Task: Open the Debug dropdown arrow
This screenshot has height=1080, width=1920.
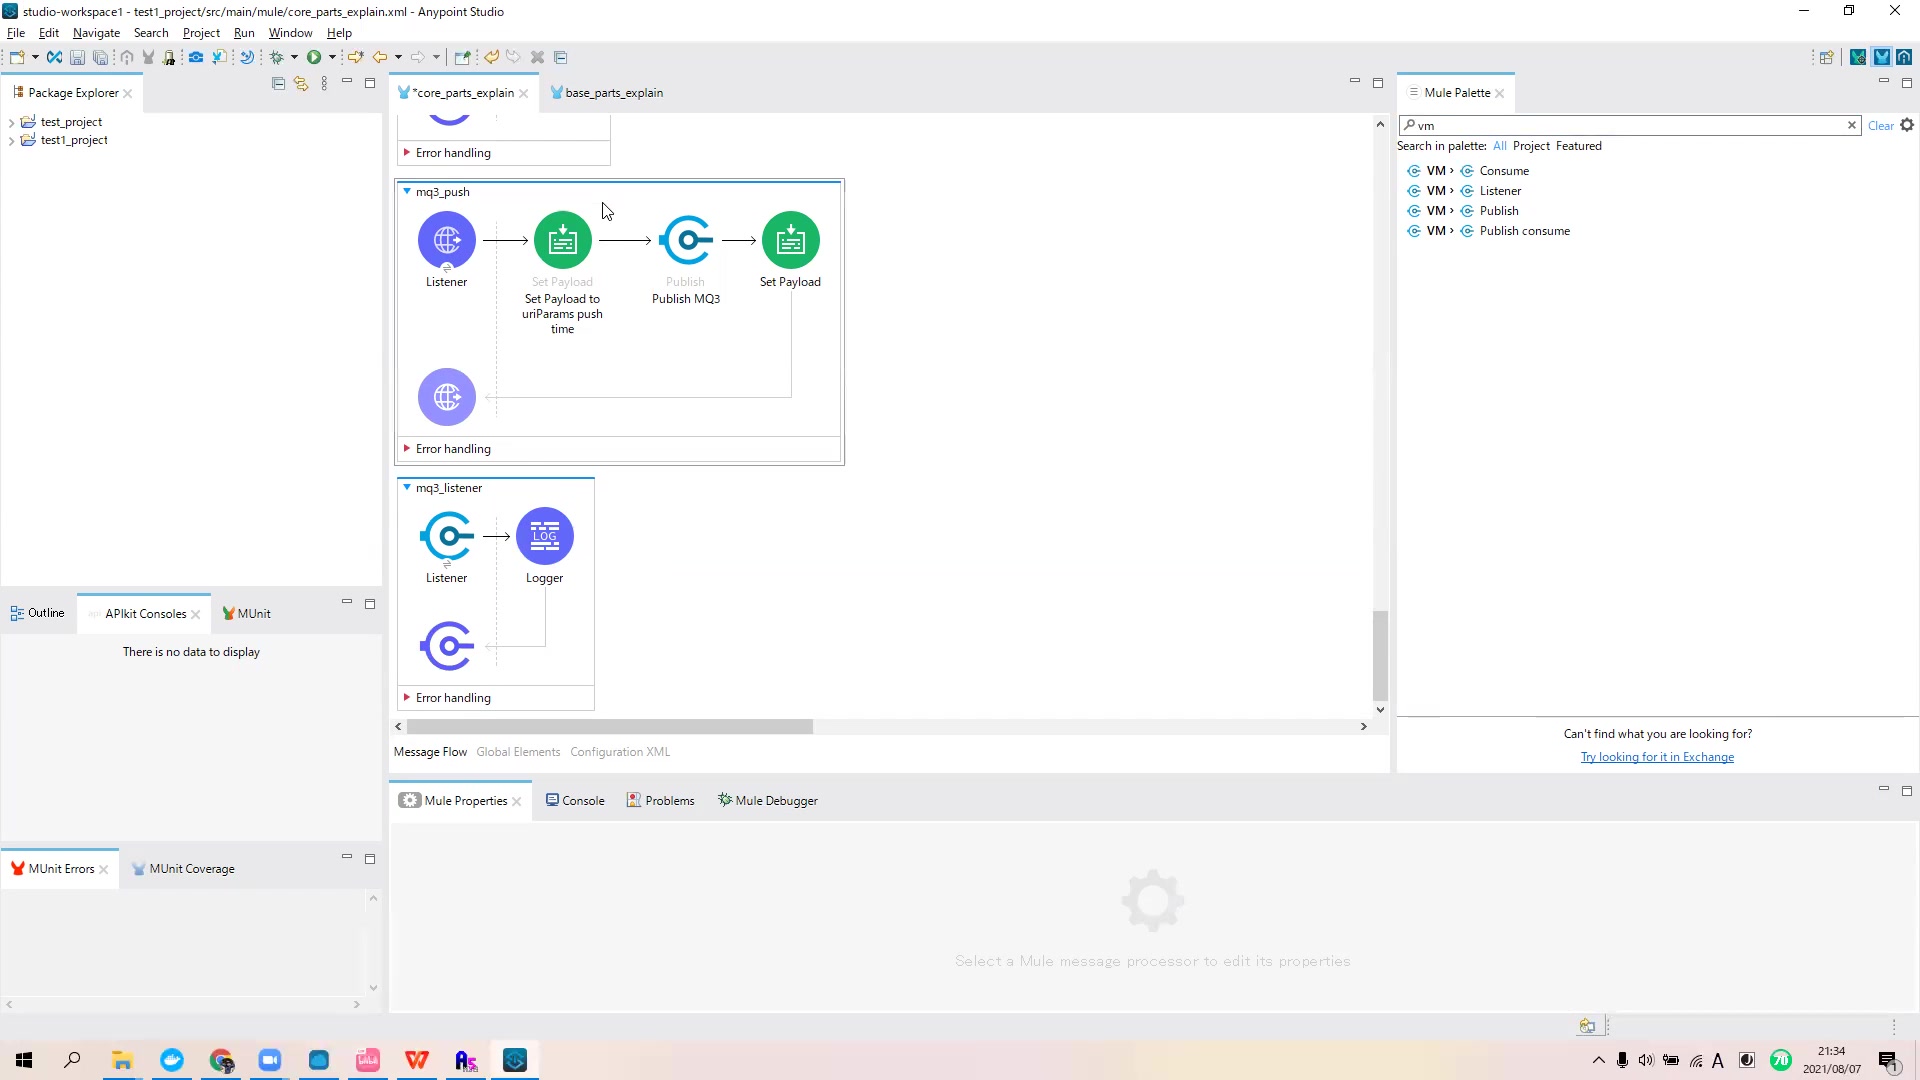Action: (294, 57)
